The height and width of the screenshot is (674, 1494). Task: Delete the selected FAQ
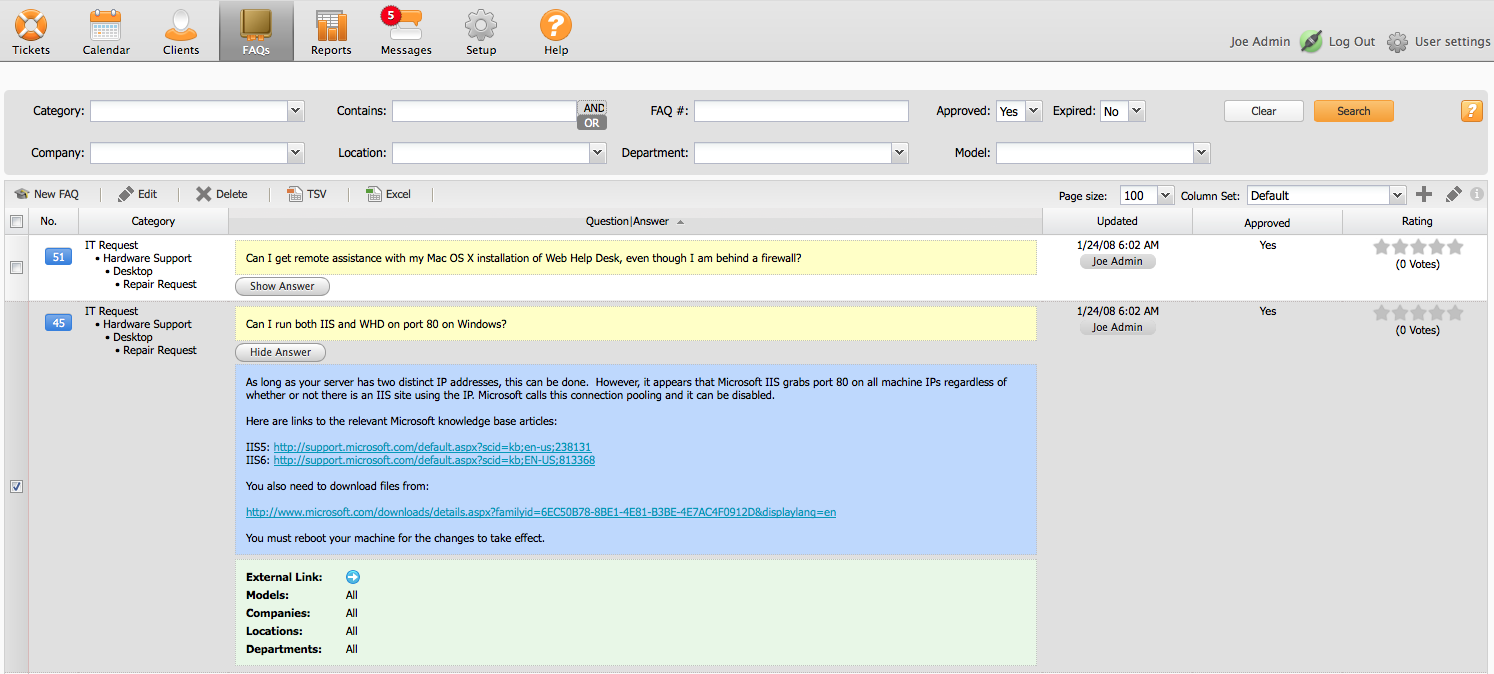(221, 194)
